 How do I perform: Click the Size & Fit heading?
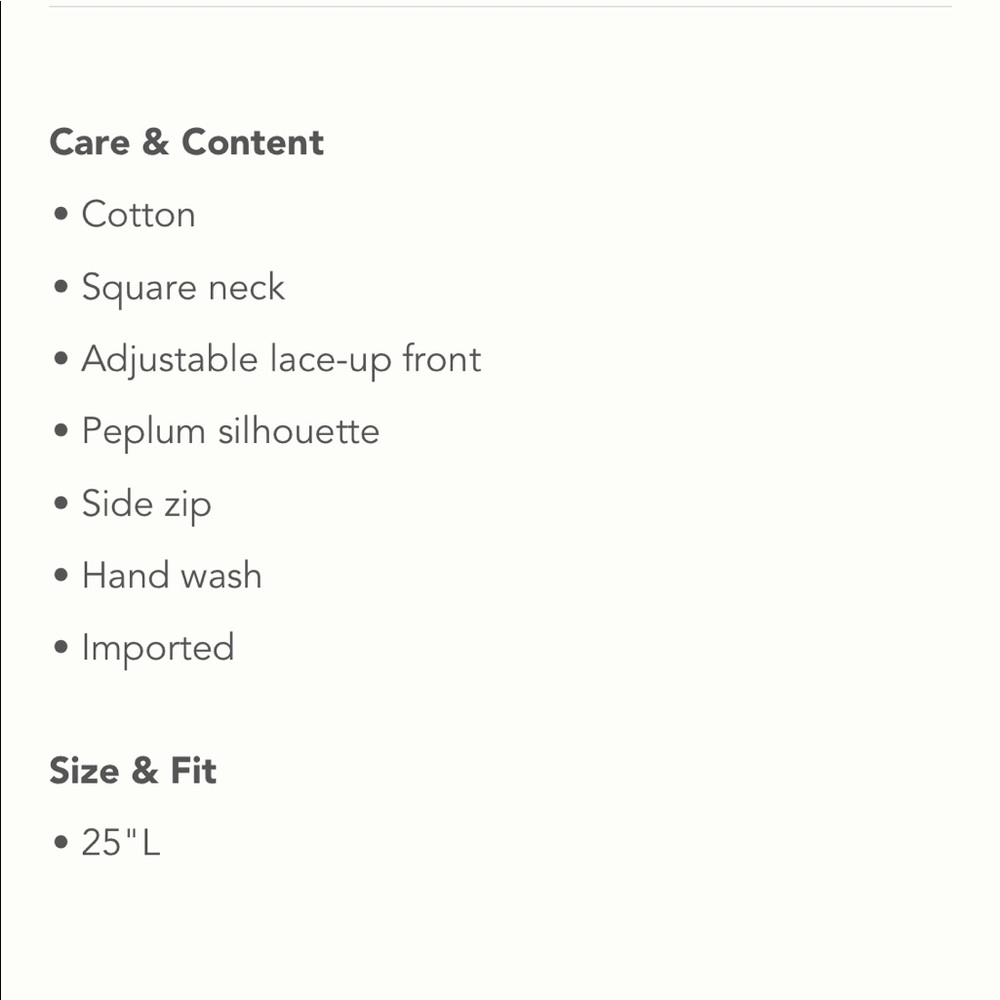pos(133,770)
